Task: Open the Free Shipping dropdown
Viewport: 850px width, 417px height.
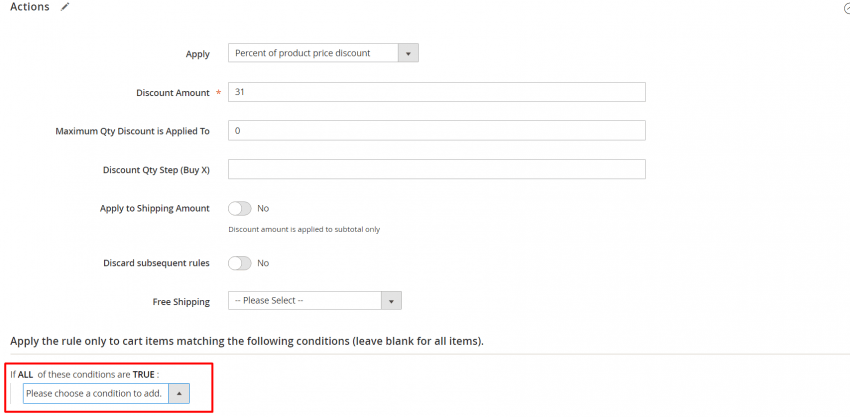Action: coord(315,300)
